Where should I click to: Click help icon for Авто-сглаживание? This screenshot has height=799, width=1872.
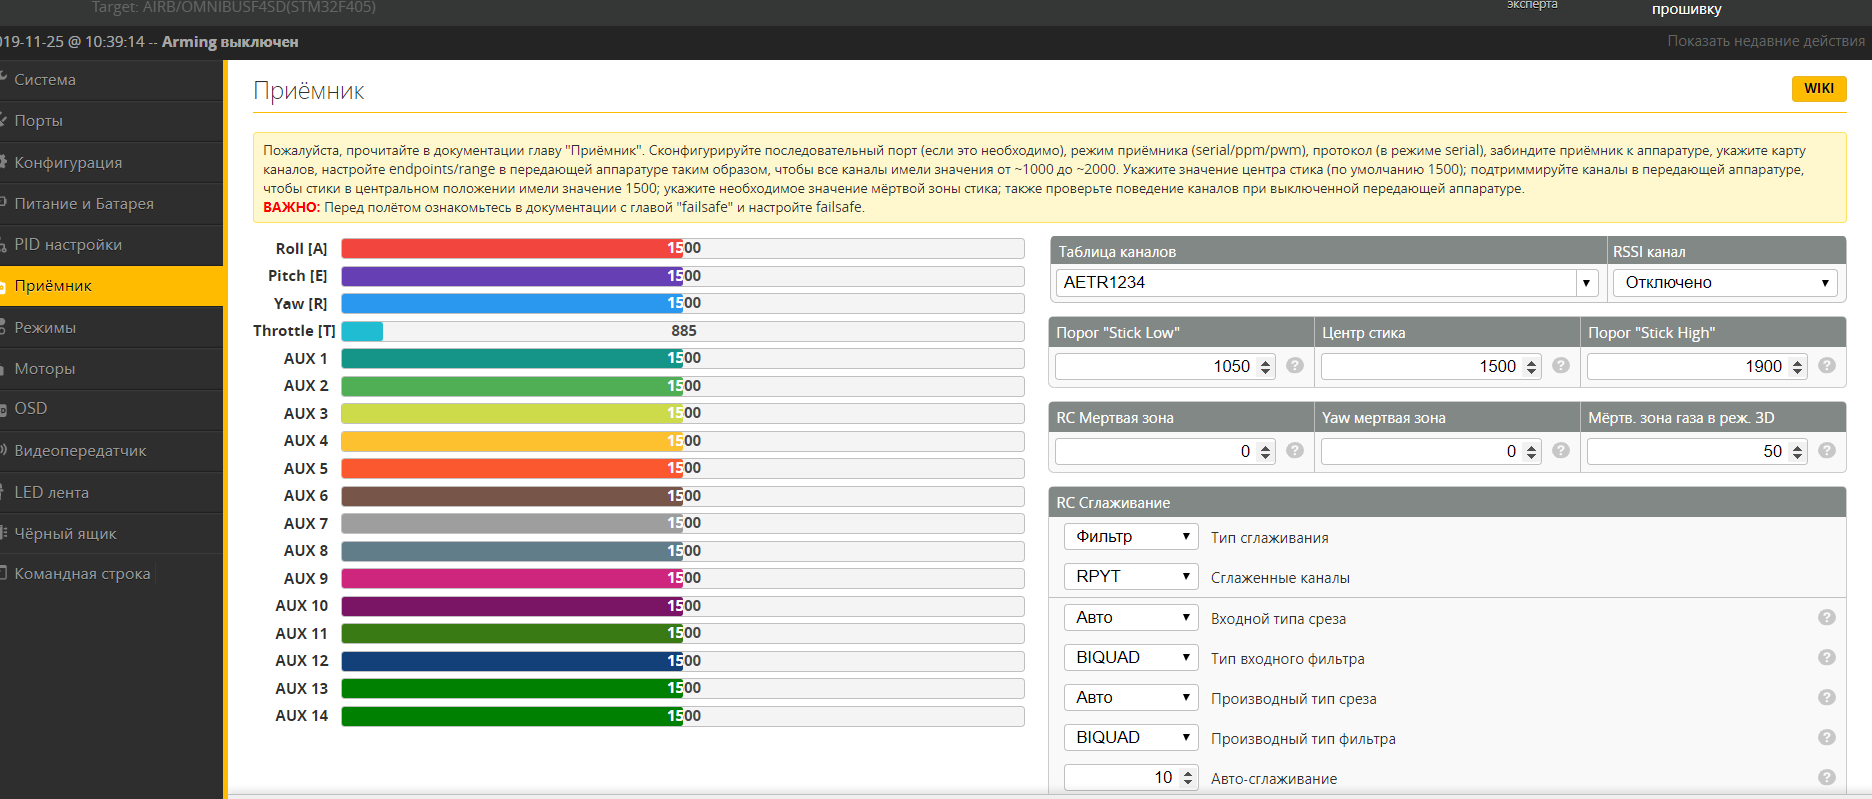click(x=1827, y=778)
